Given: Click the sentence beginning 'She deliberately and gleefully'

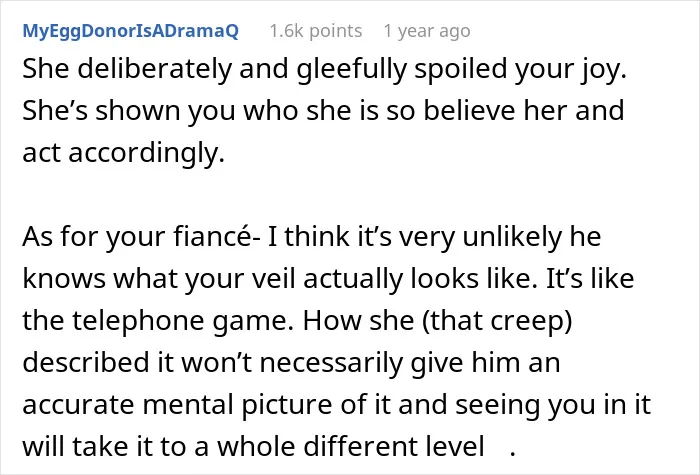Looking at the screenshot, I should point(325,70).
